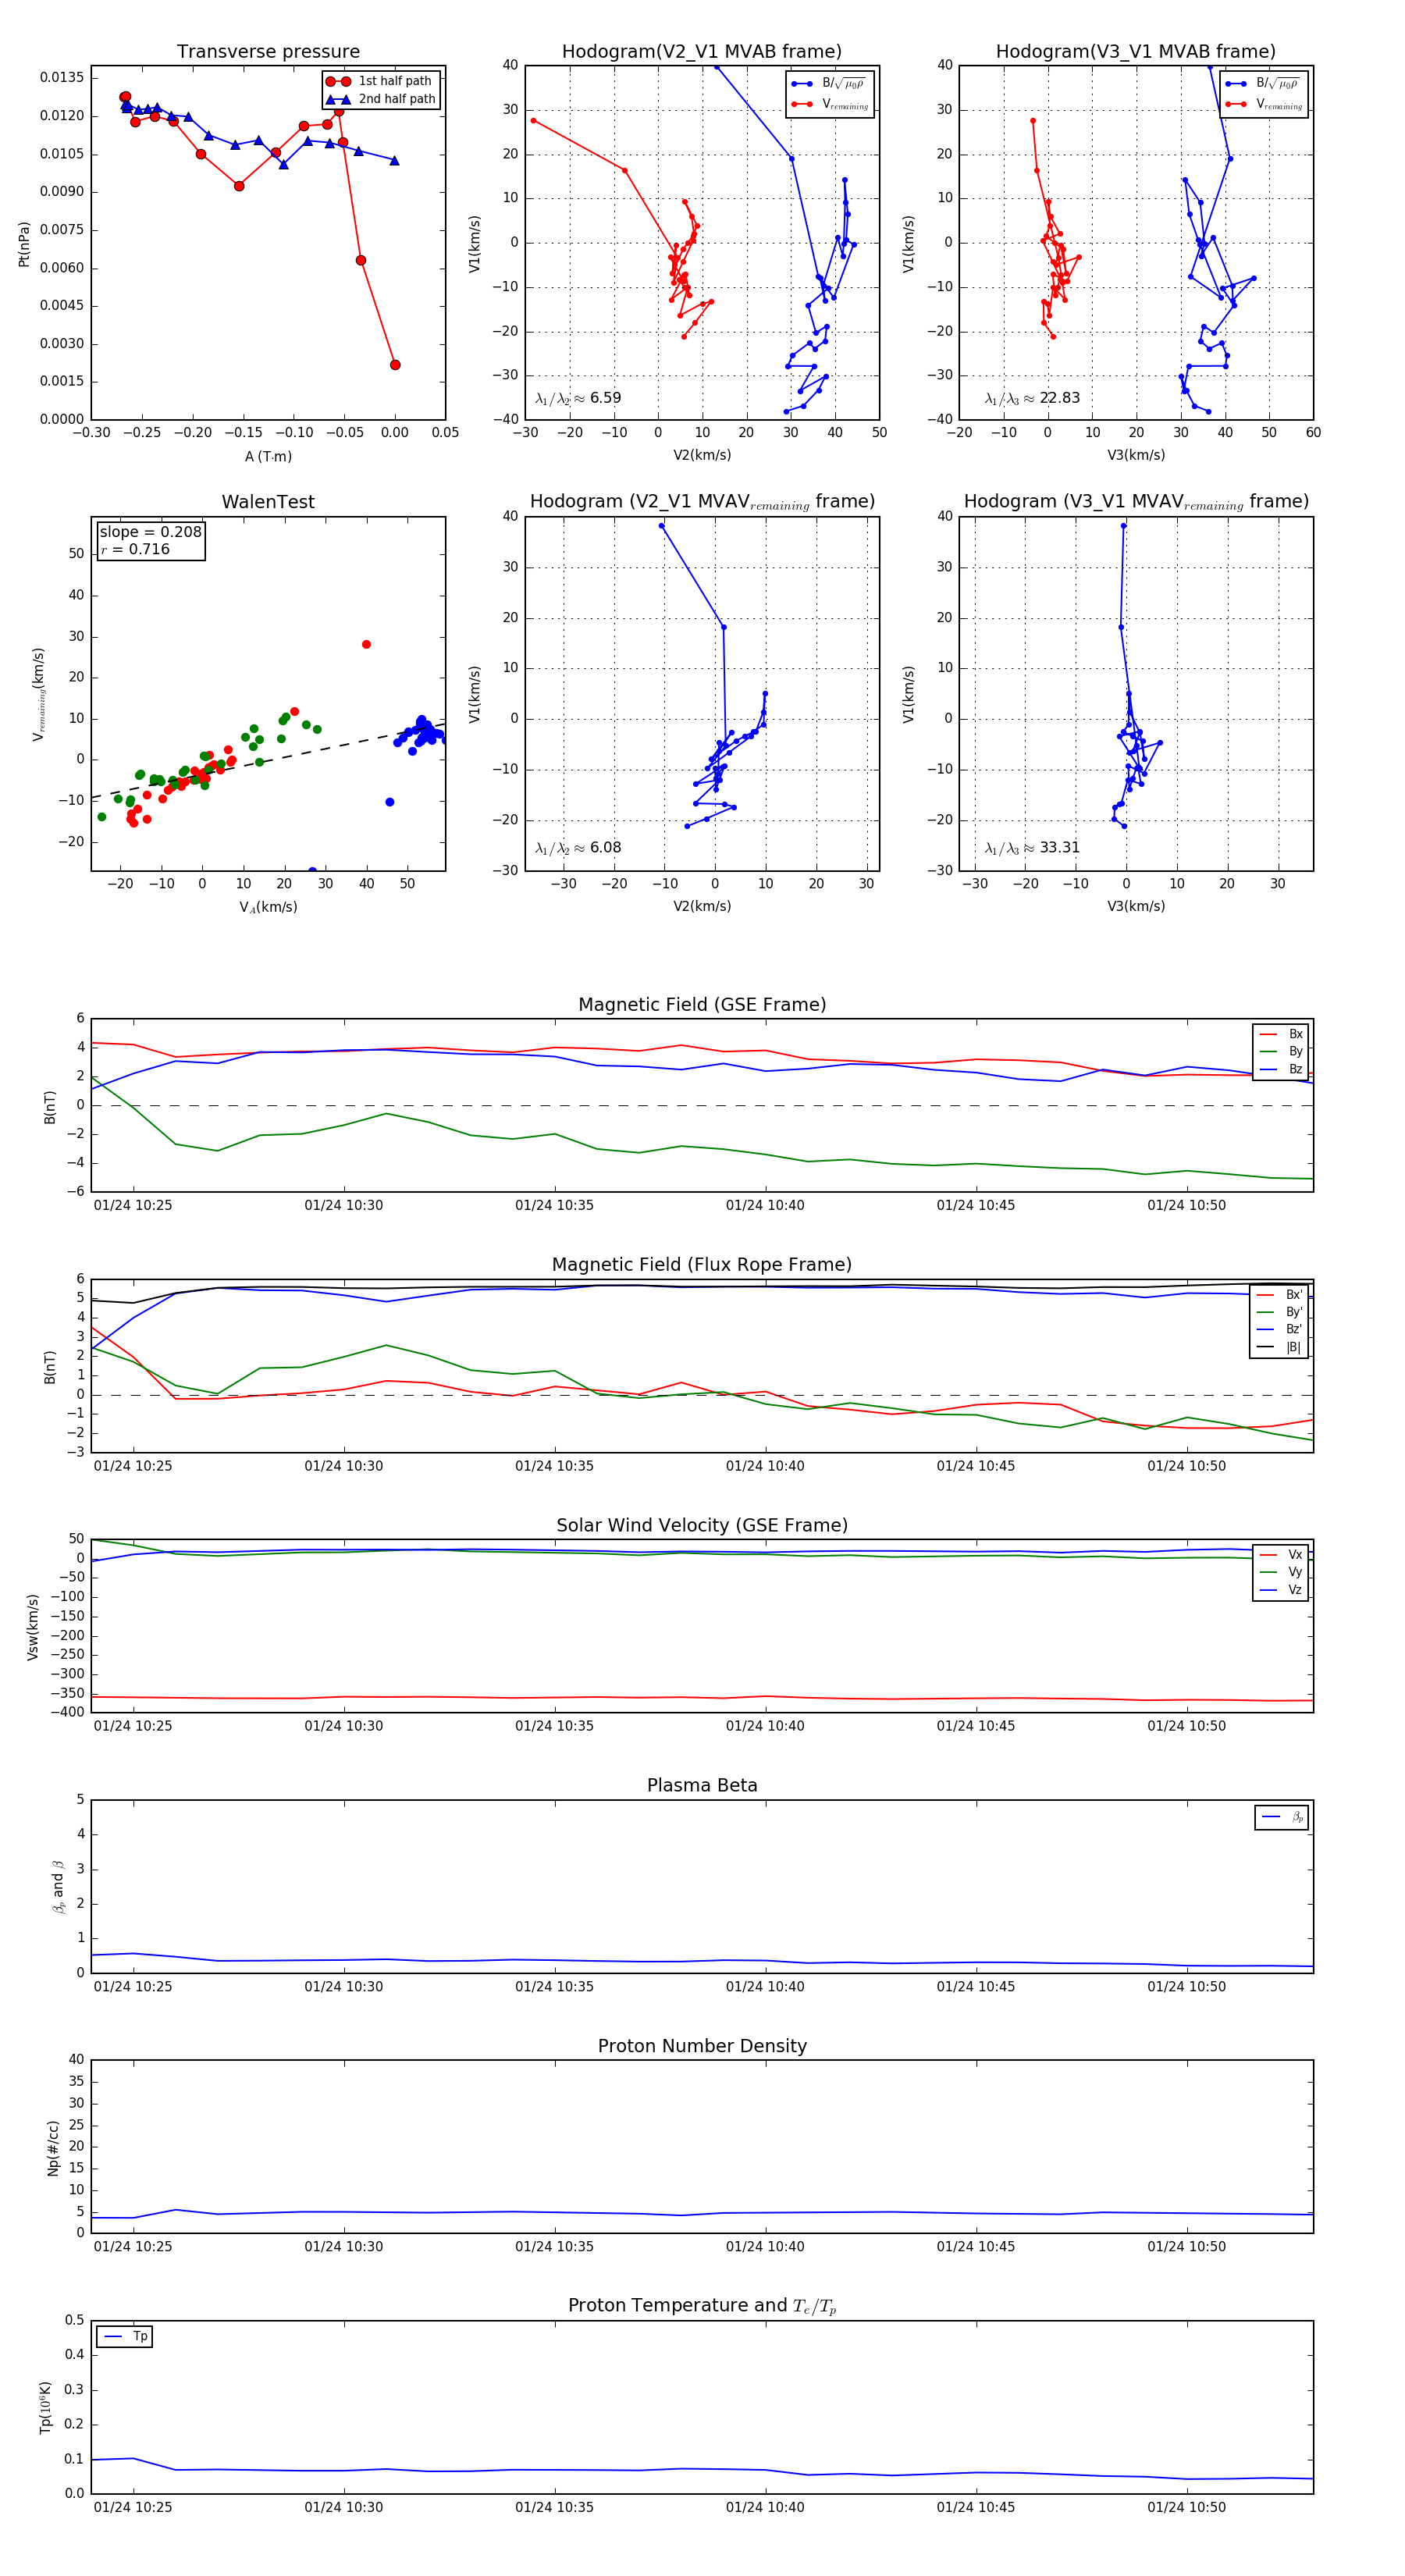Click '01/24 10:40' tick in Plasma Beta plot
The width and height of the screenshot is (1405, 2576).
765,1986
